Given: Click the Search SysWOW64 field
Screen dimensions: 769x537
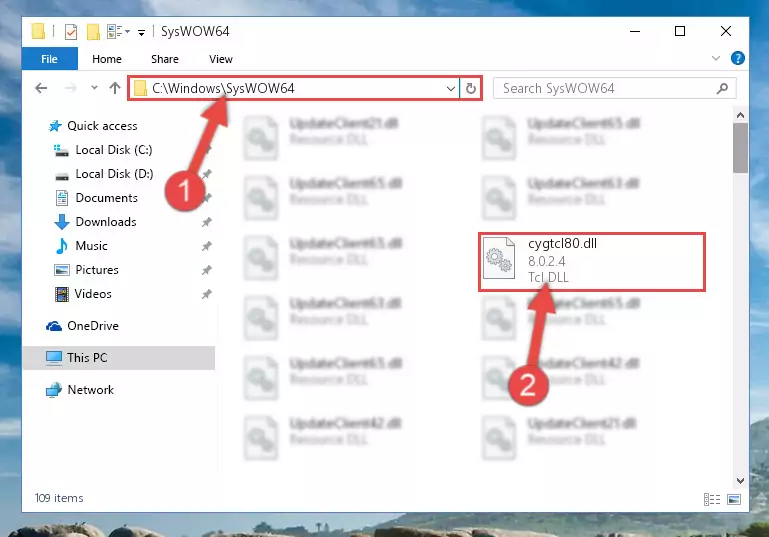Looking at the screenshot, I should tap(614, 88).
